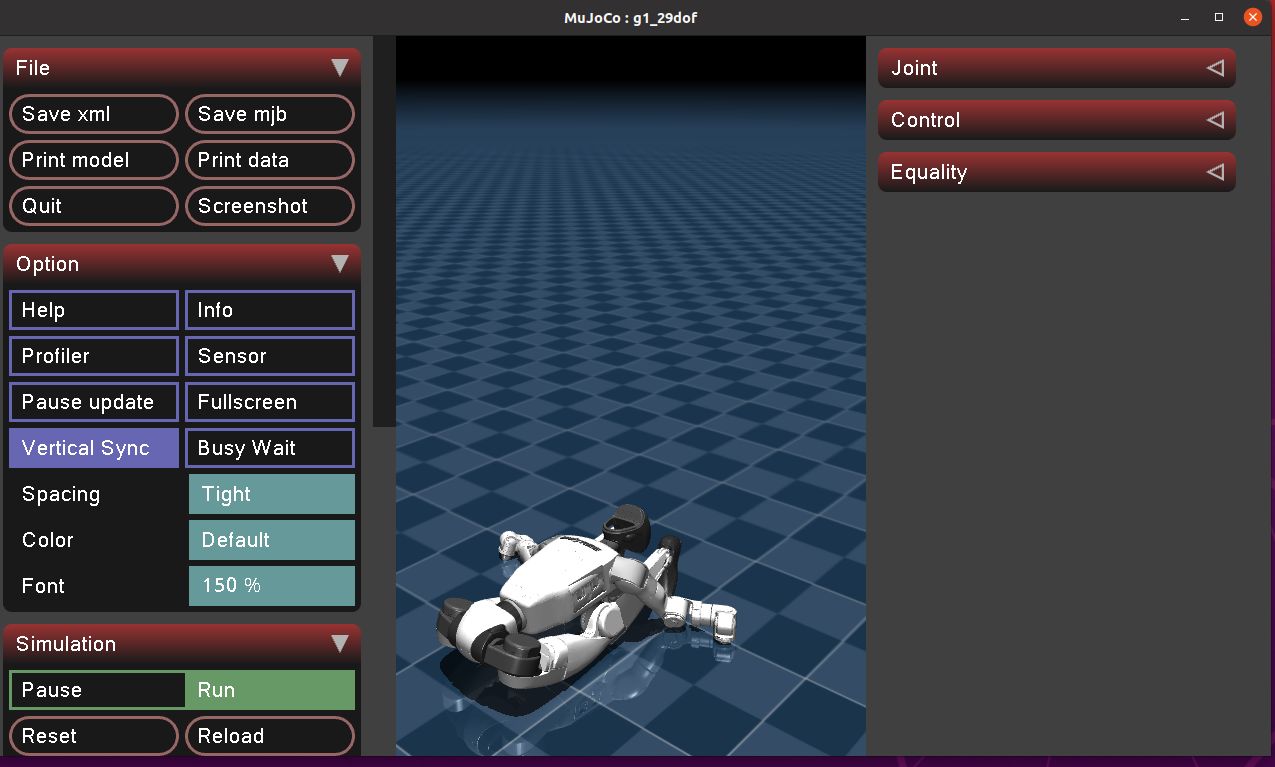Close the MuJoCo window
Image resolution: width=1275 pixels, height=767 pixels.
pyautogui.click(x=1252, y=17)
